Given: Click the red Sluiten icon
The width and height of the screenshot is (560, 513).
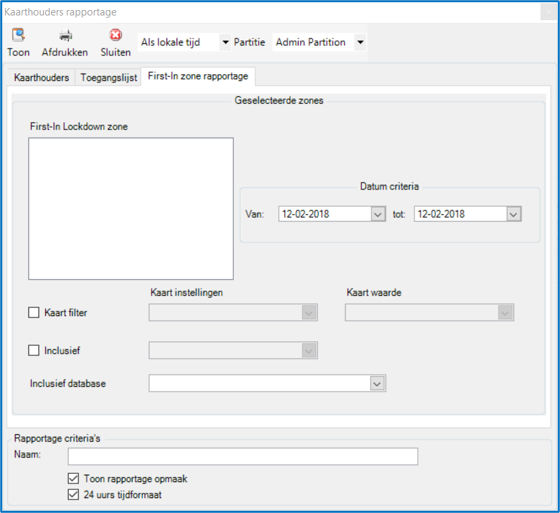Looking at the screenshot, I should [115, 35].
